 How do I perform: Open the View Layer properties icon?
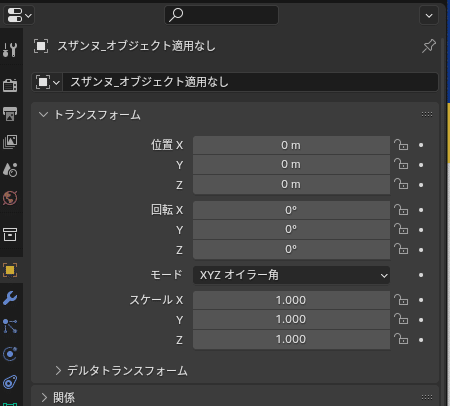coord(10,142)
